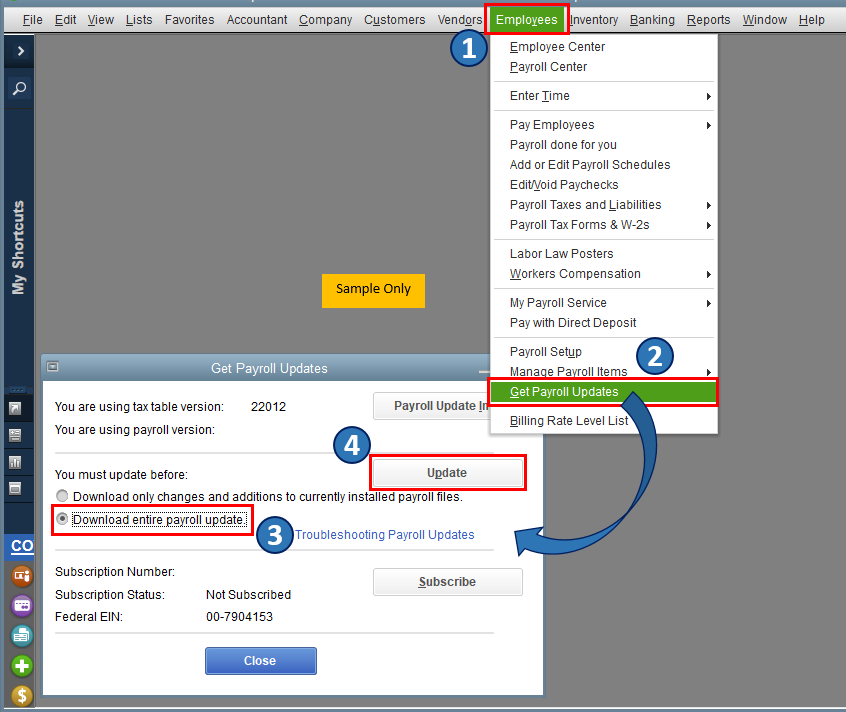Image resolution: width=846 pixels, height=712 pixels.
Task: Click the gold dollar sign icon
Action: pos(22,696)
